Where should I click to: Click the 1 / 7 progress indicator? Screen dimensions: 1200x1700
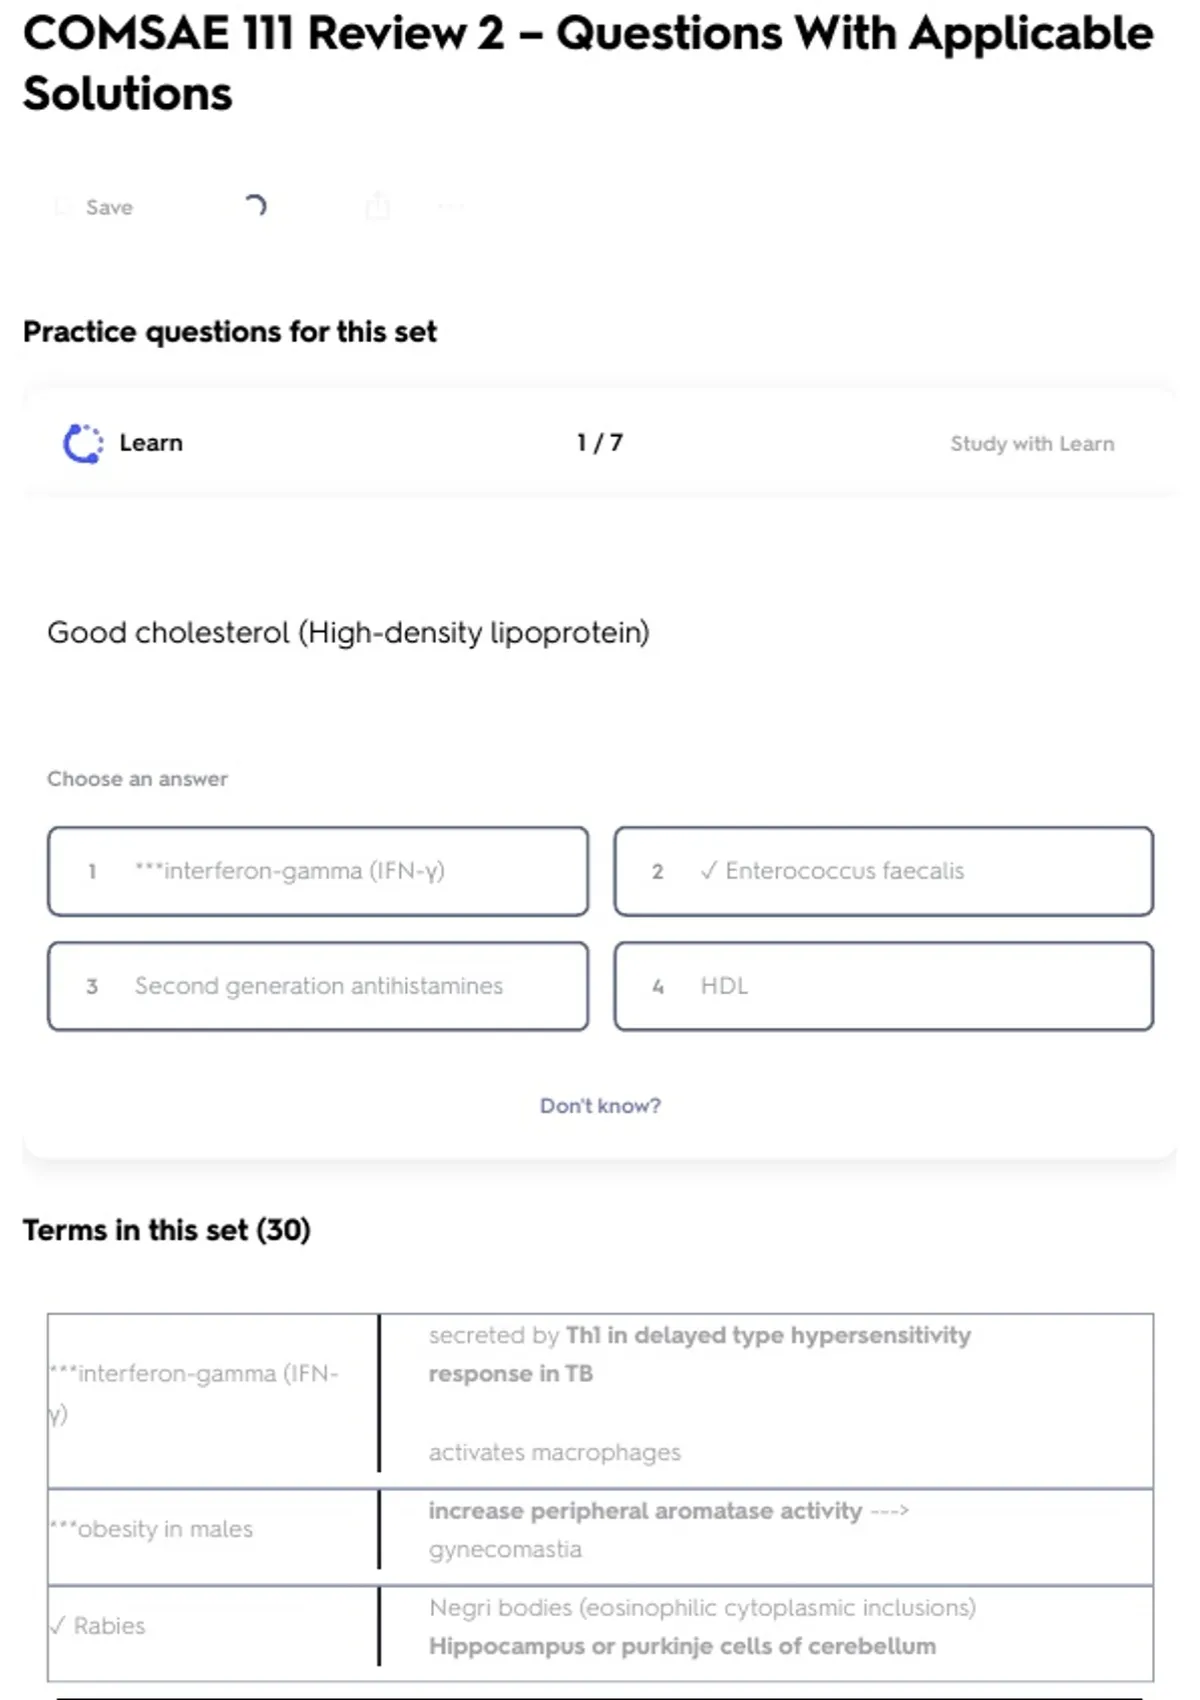600,443
